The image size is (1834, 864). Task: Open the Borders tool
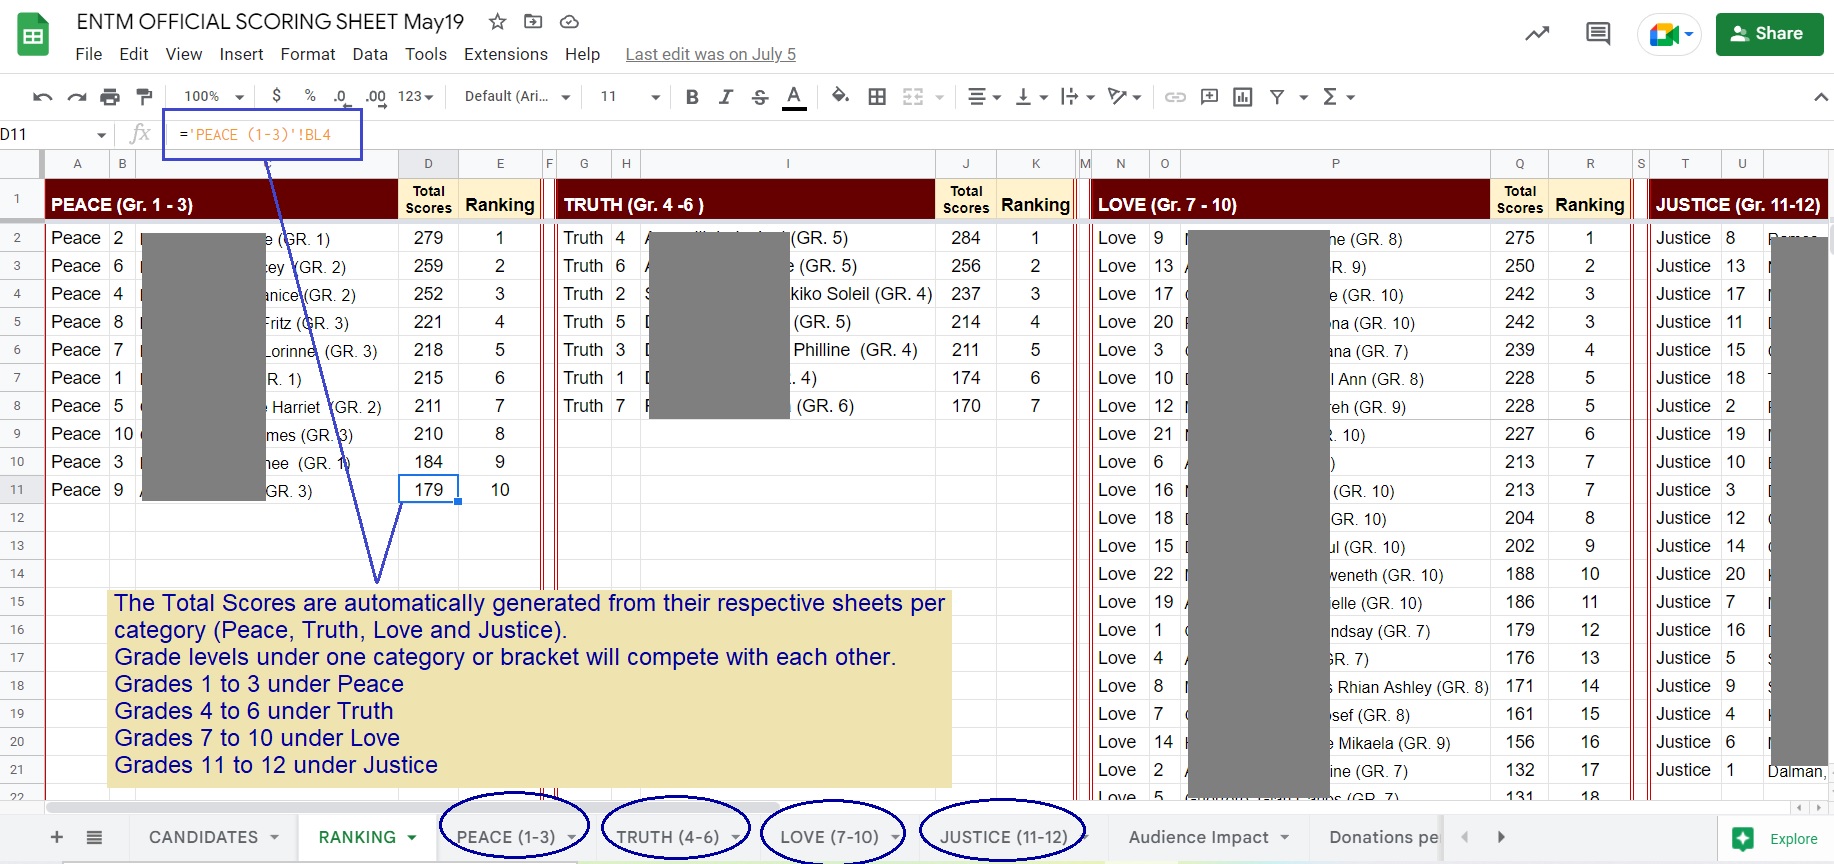coord(877,97)
